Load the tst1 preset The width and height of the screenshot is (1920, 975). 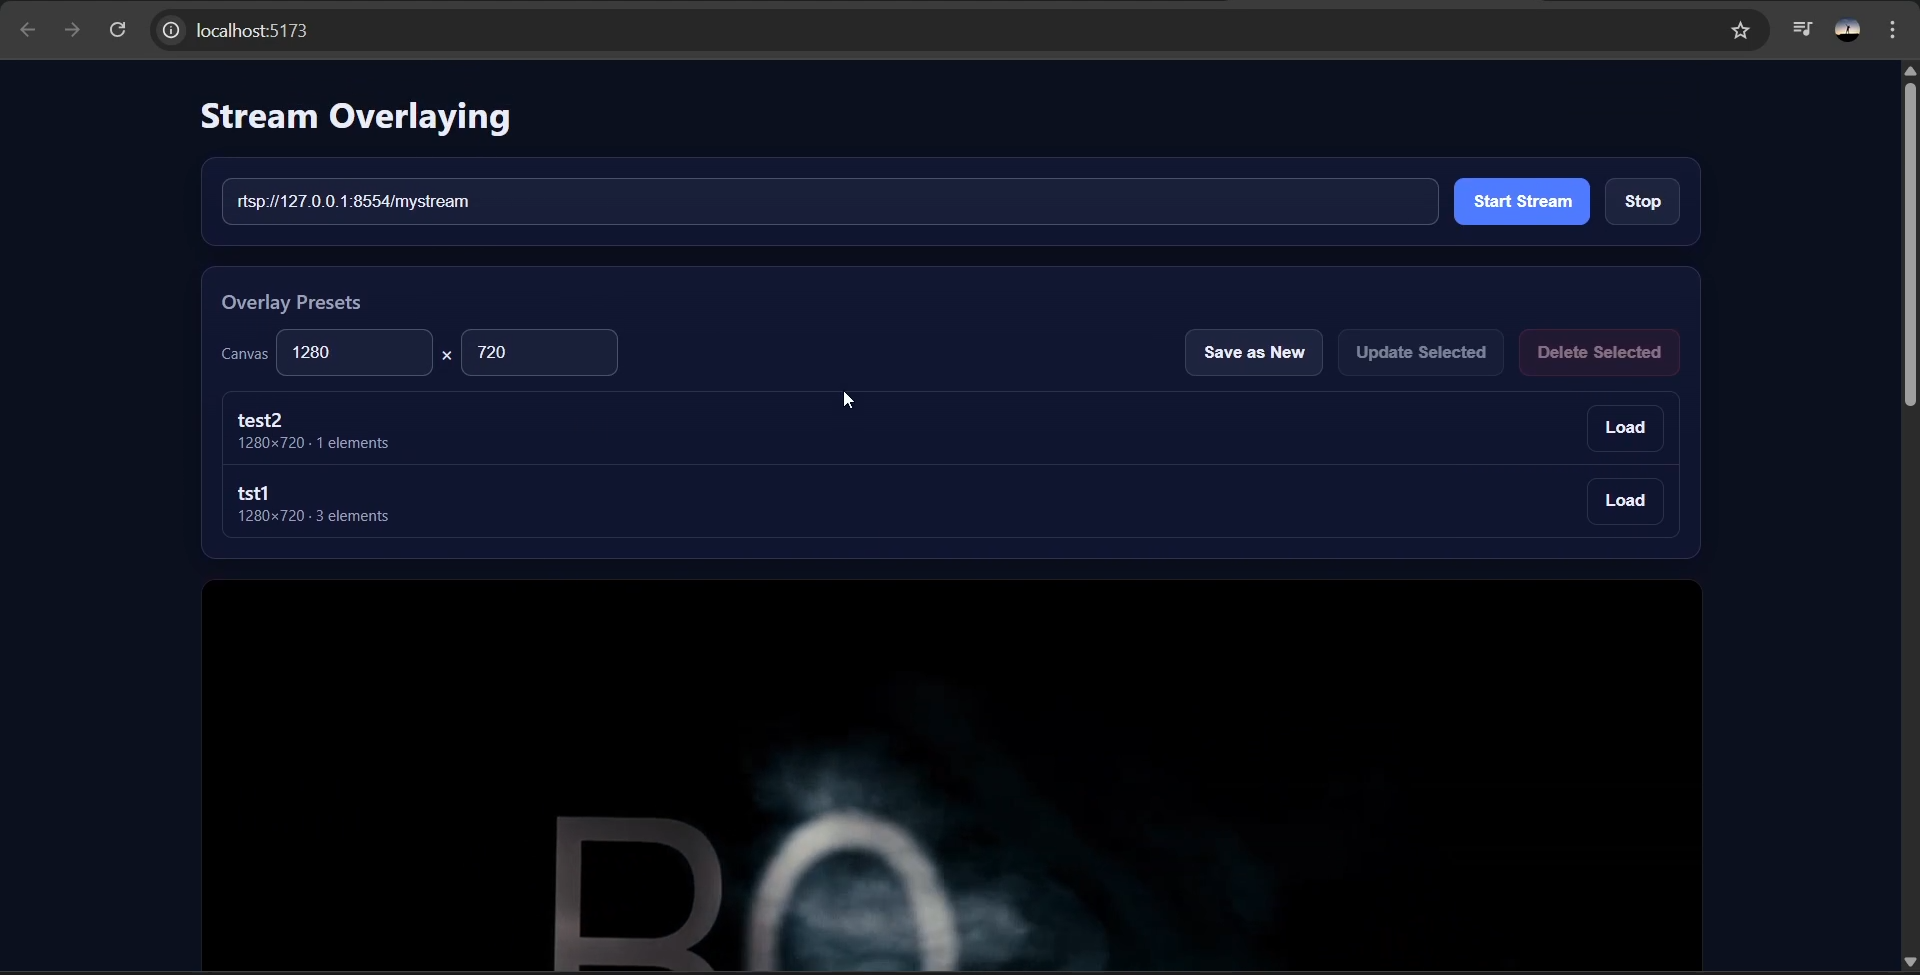pos(1624,500)
